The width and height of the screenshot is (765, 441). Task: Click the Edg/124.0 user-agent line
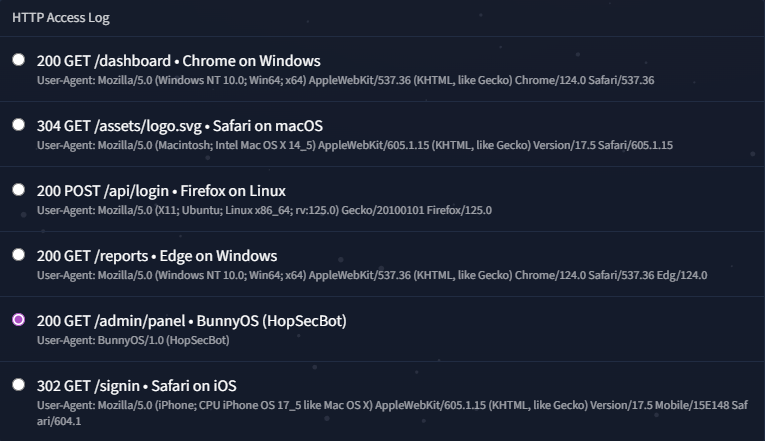click(372, 275)
